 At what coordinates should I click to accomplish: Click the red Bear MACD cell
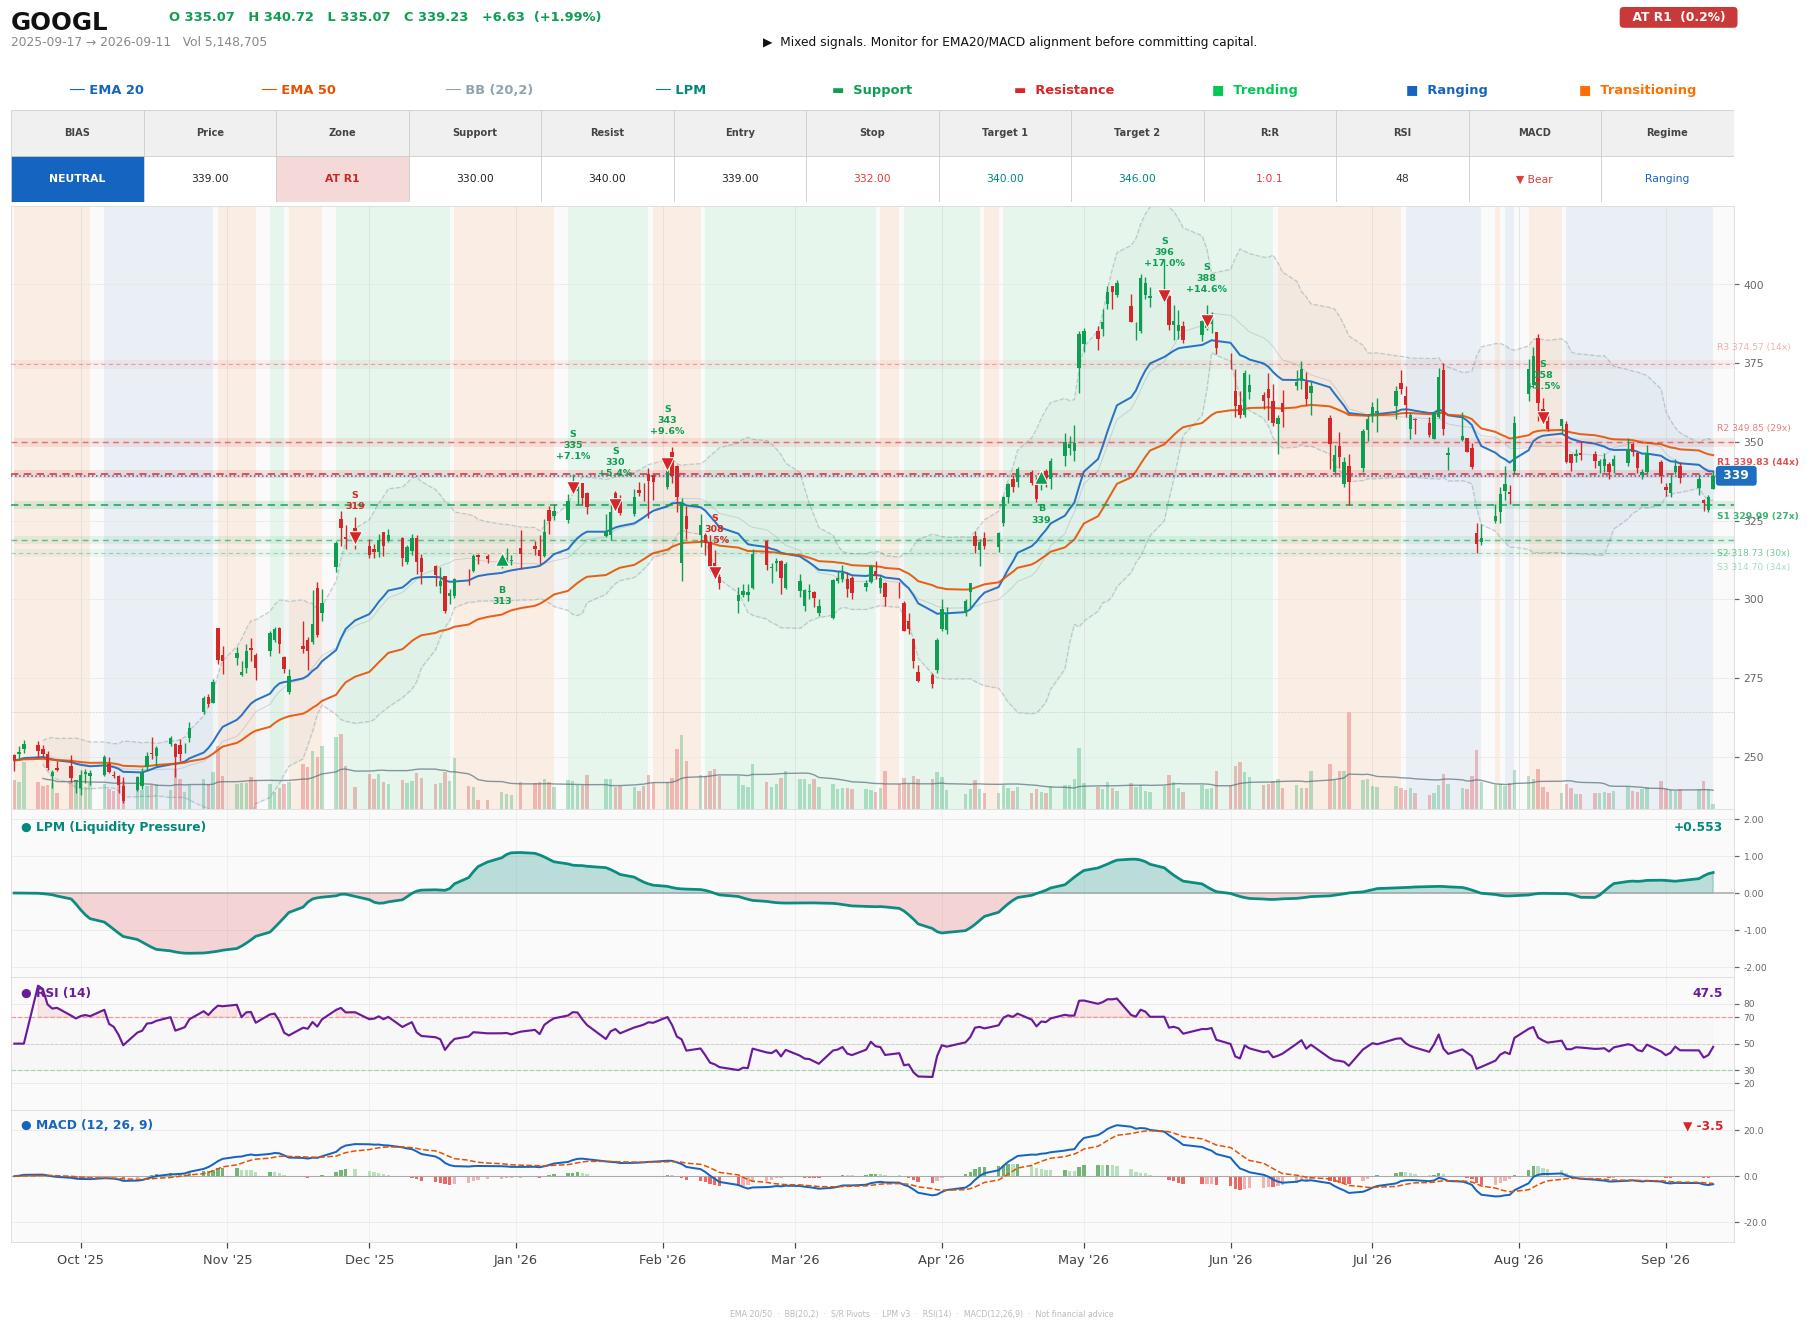(1534, 180)
